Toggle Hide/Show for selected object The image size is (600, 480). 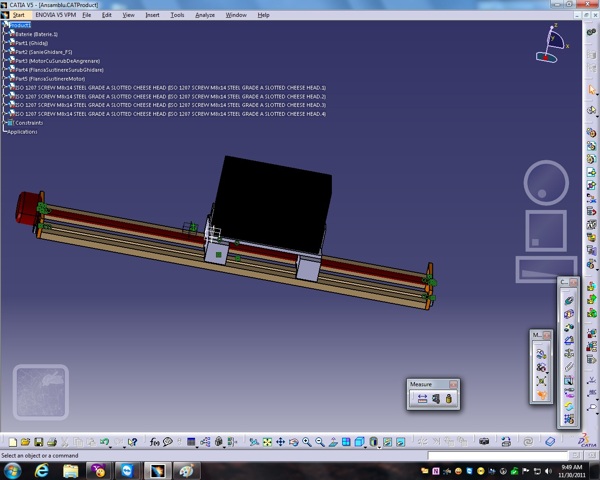click(x=387, y=442)
